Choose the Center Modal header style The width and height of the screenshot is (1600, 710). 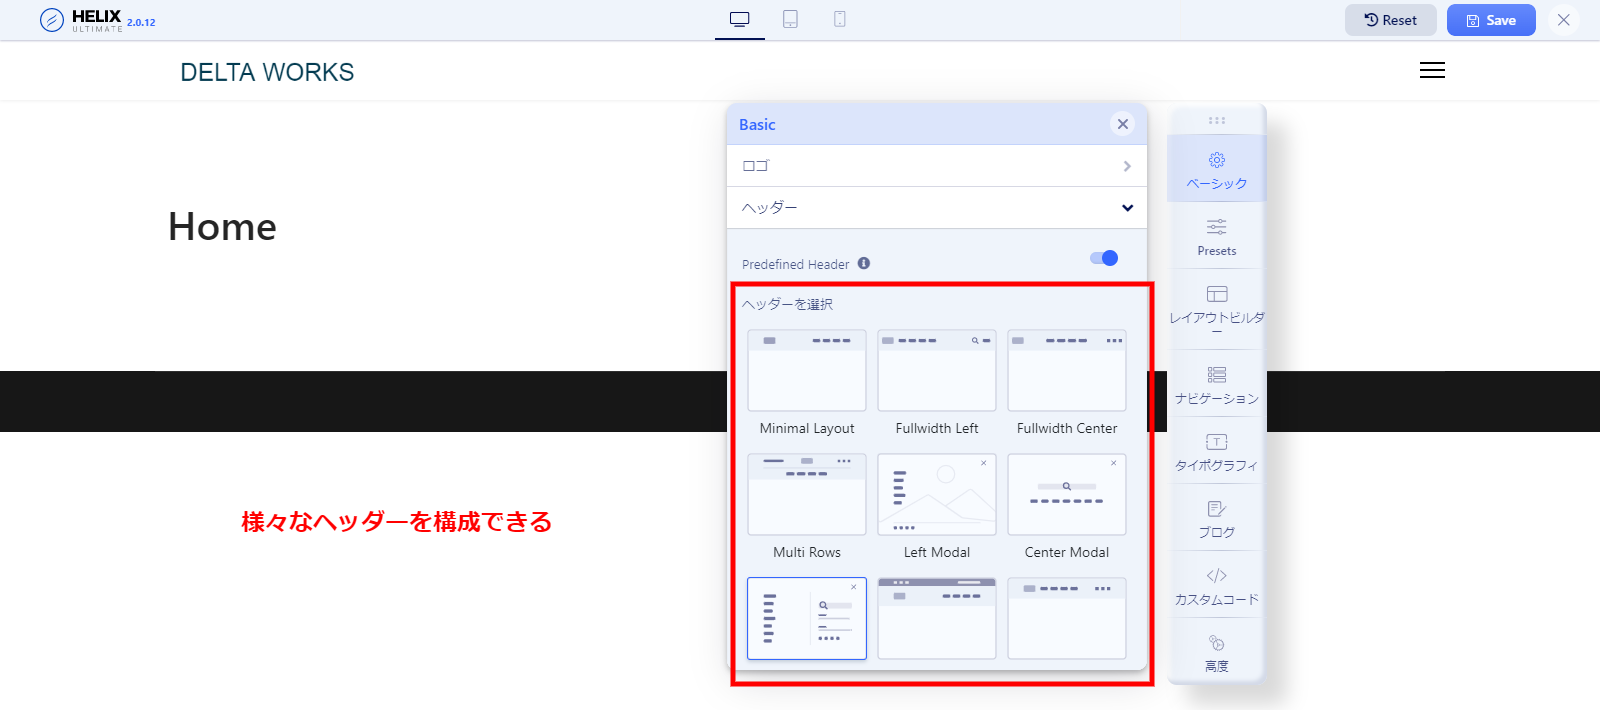click(1067, 495)
